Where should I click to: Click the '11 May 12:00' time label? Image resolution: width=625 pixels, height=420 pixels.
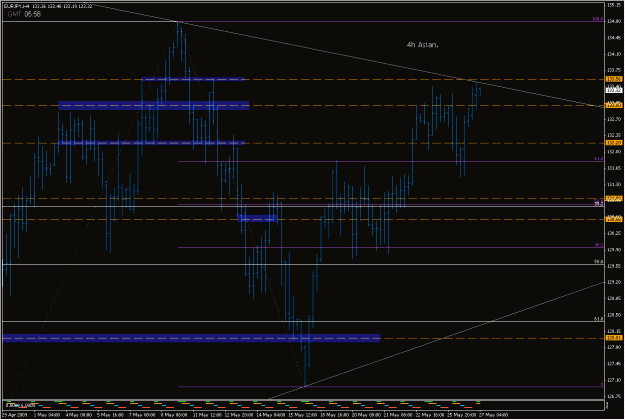click(x=207, y=415)
